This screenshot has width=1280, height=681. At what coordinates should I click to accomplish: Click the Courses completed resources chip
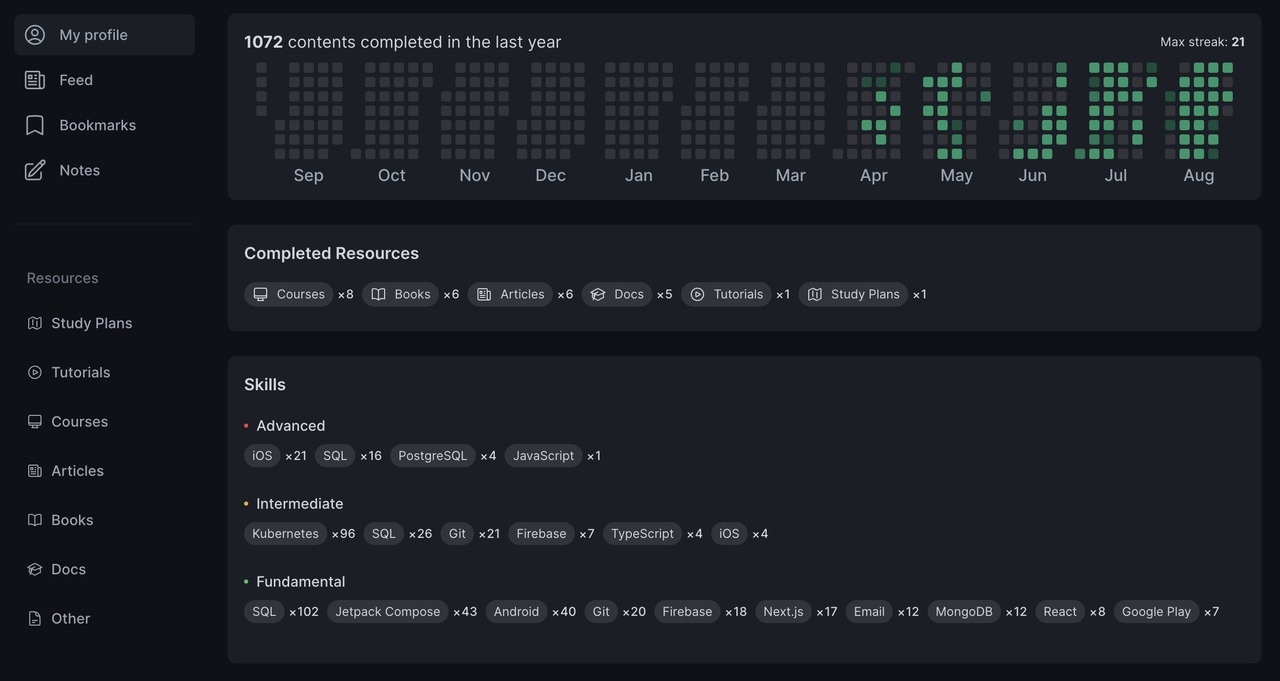coord(288,294)
